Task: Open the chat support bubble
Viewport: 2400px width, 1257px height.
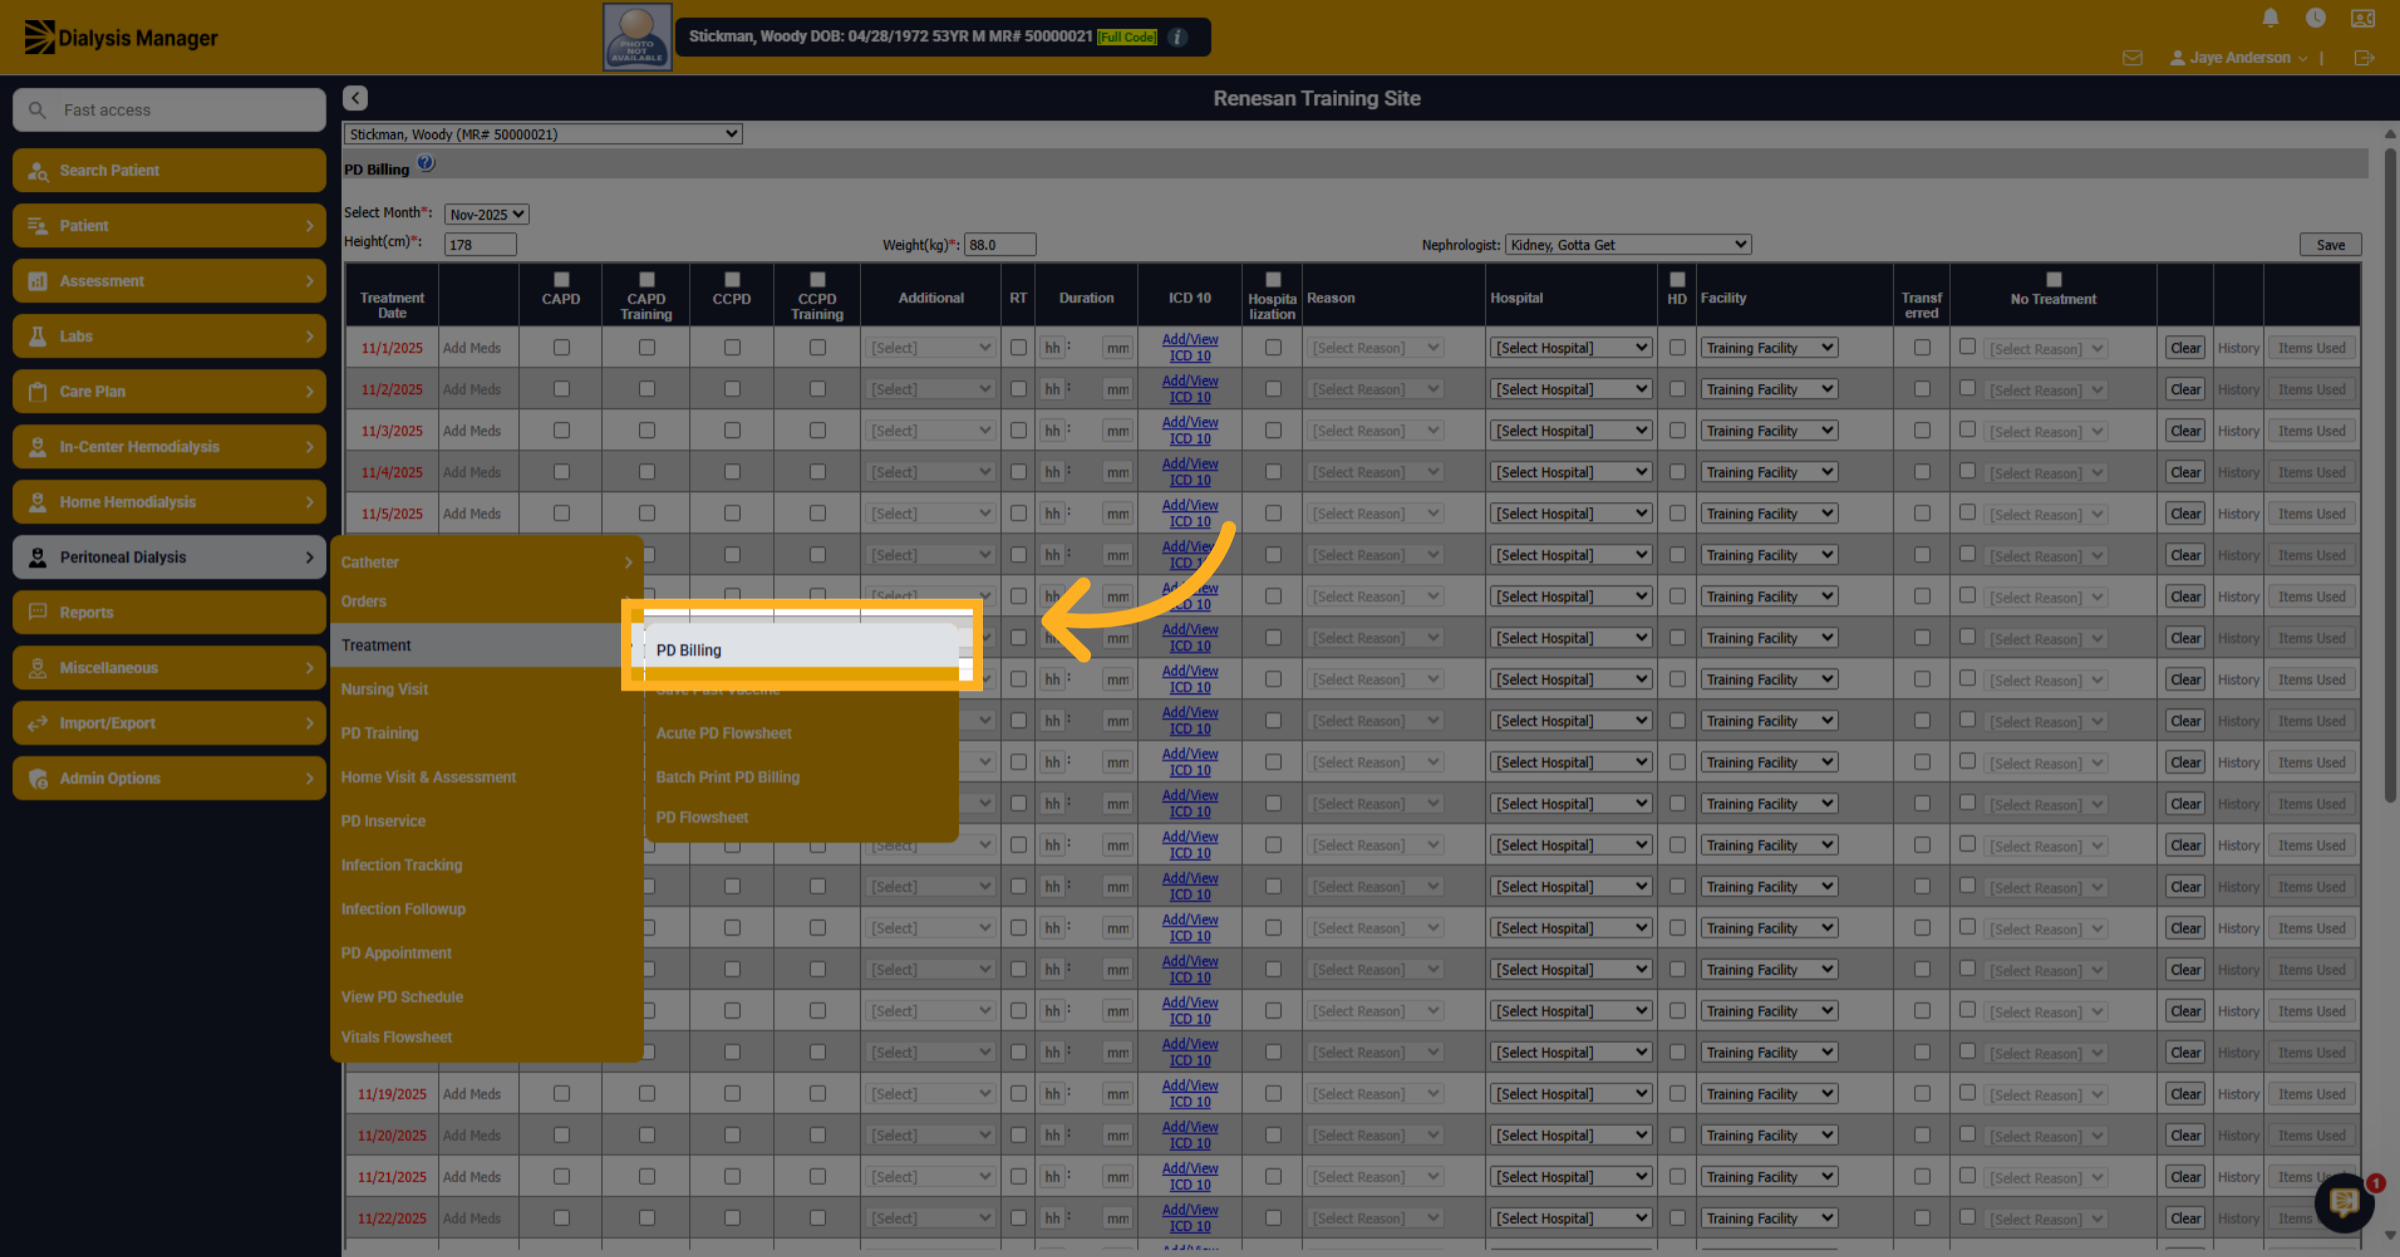Action: (x=2344, y=1202)
